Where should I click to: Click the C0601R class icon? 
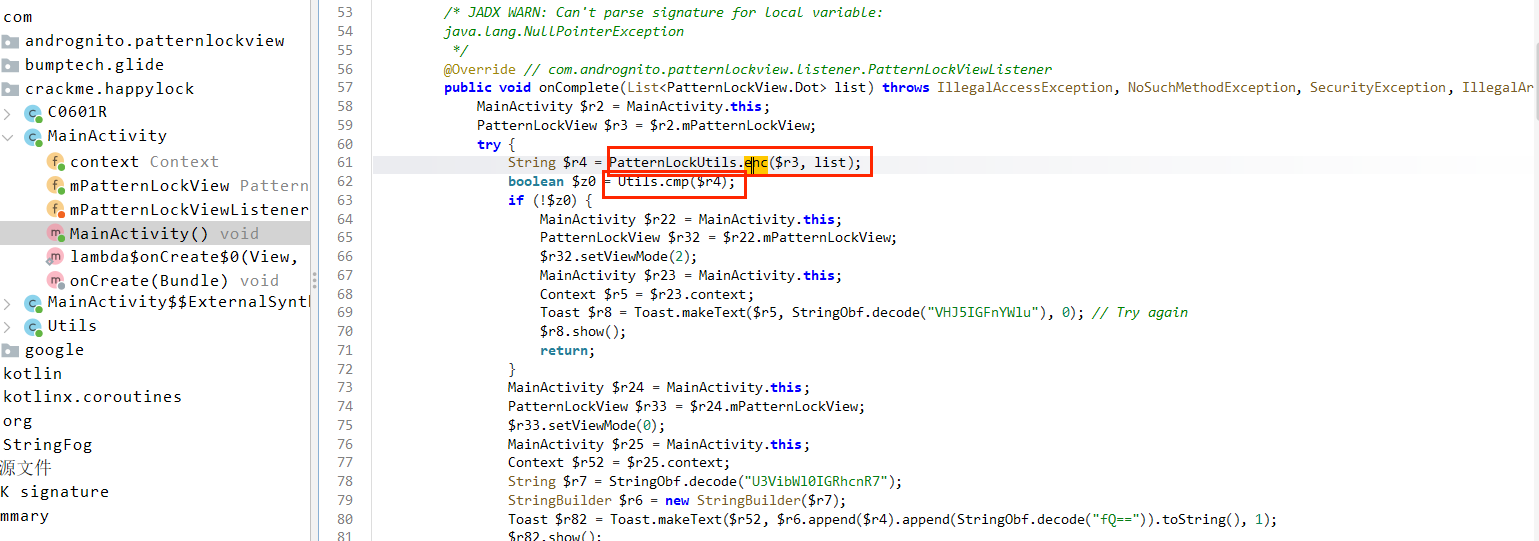point(33,112)
